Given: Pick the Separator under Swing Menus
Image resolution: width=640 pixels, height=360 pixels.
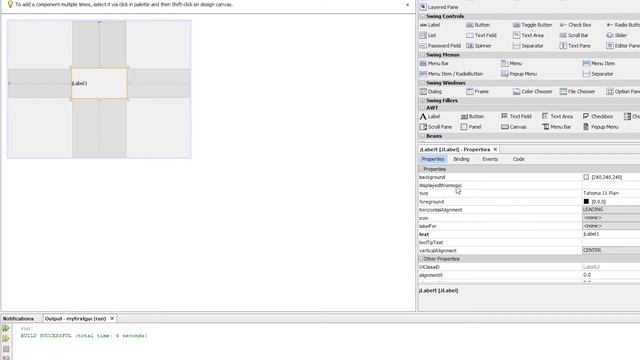Looking at the screenshot, I should (598, 74).
